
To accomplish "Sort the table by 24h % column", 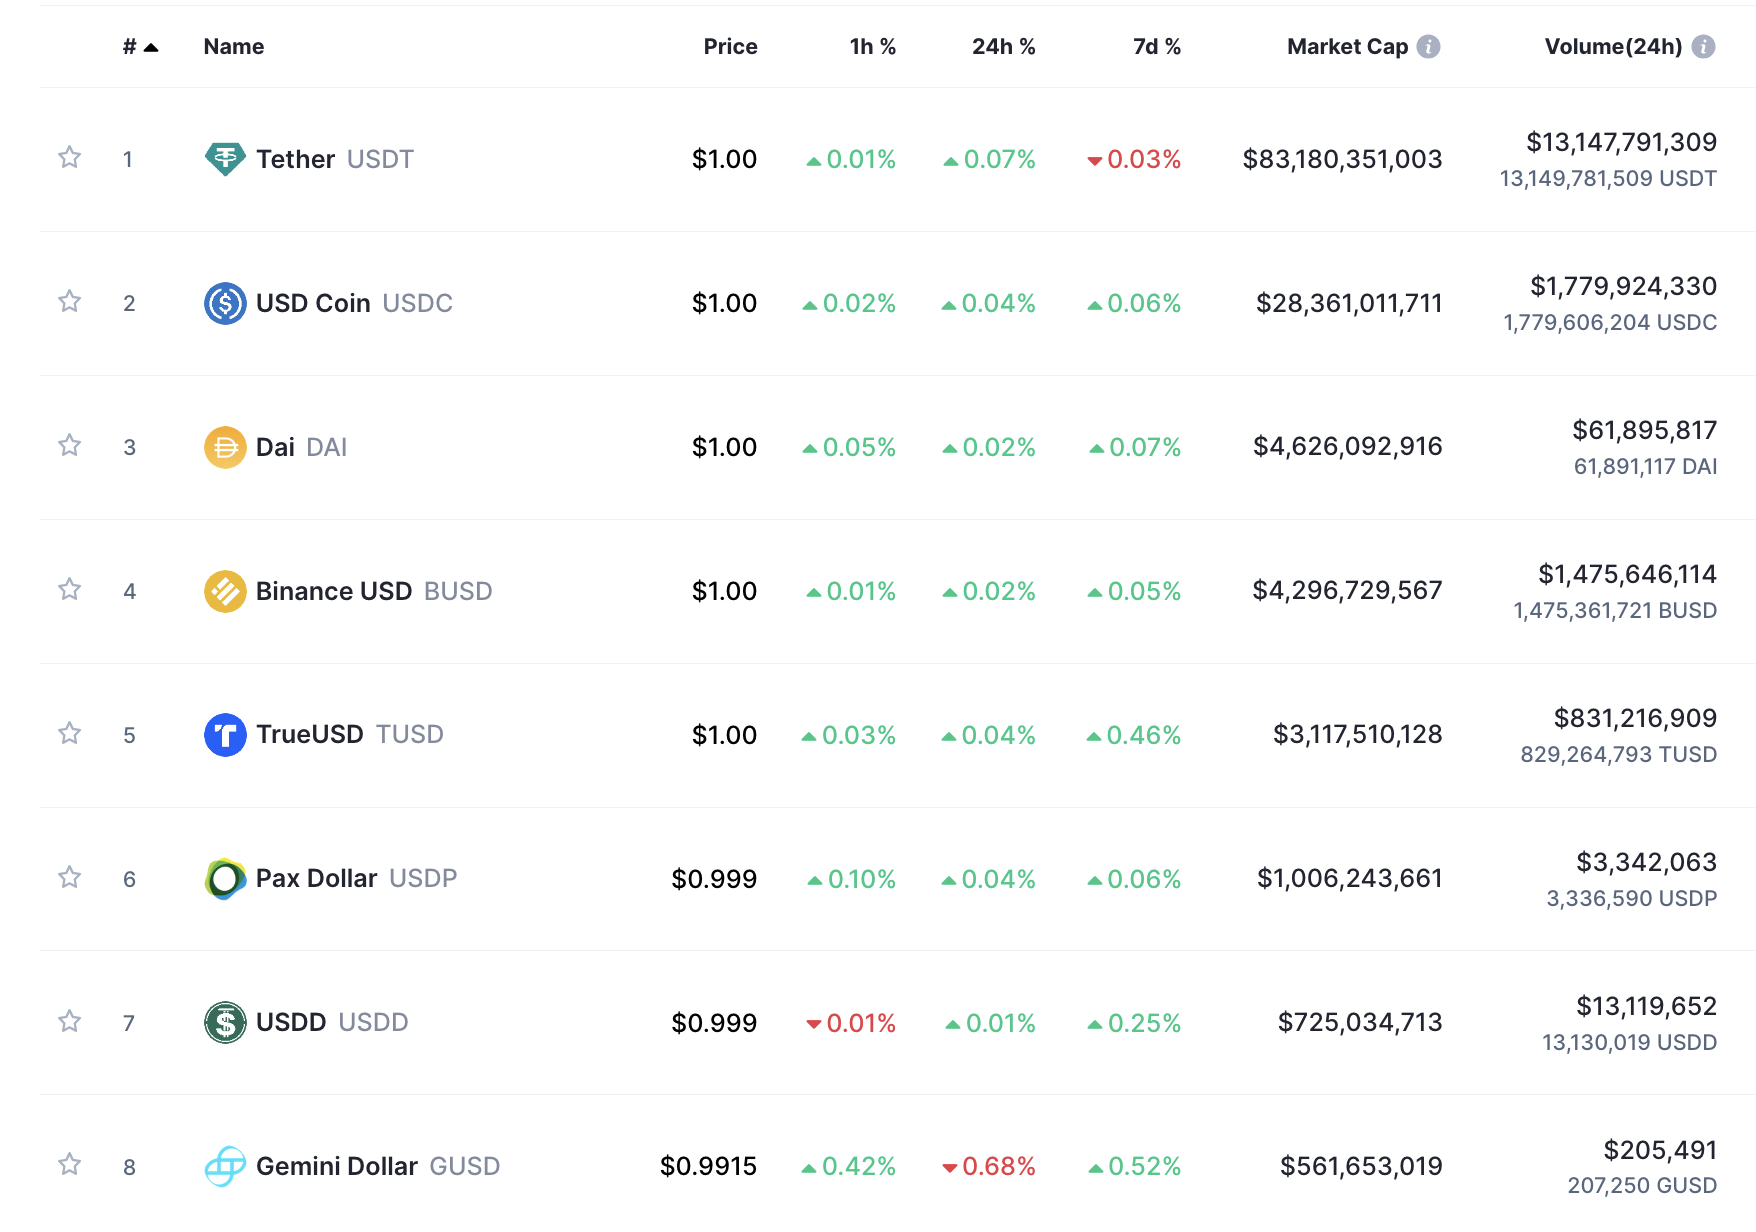I will click(1003, 47).
